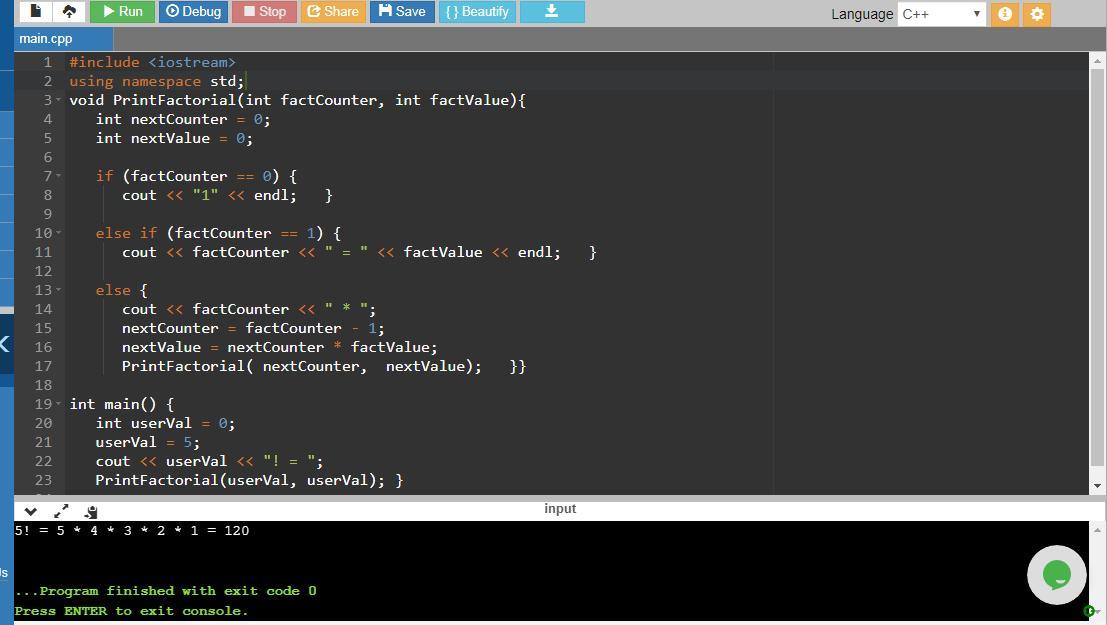The image size is (1107, 625).
Task: Collapse the console with the chevron-down icon
Action: (x=30, y=511)
